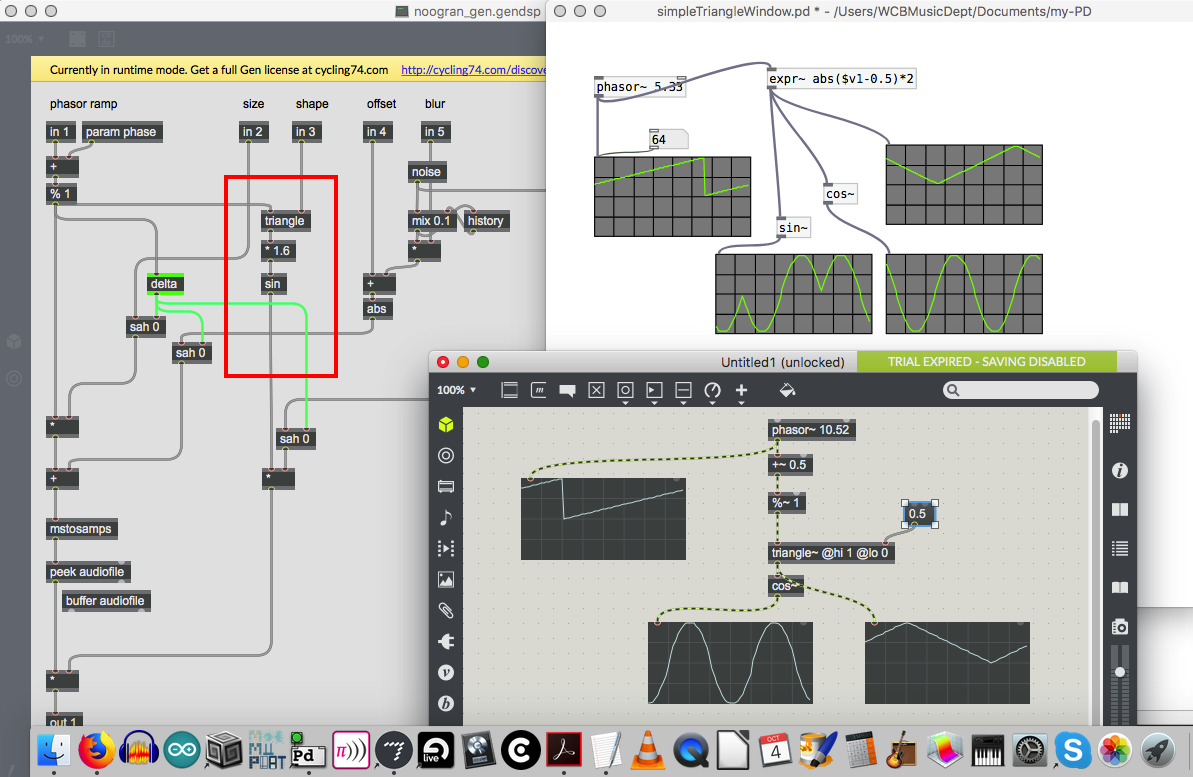Viewport: 1193px width, 777px height.
Task: Select the 'phasor~ 10.52' object in Max
Action: pyautogui.click(x=811, y=430)
